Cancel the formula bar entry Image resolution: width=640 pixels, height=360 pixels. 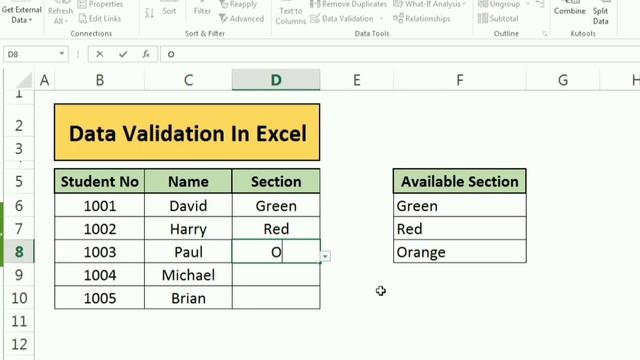click(100, 54)
